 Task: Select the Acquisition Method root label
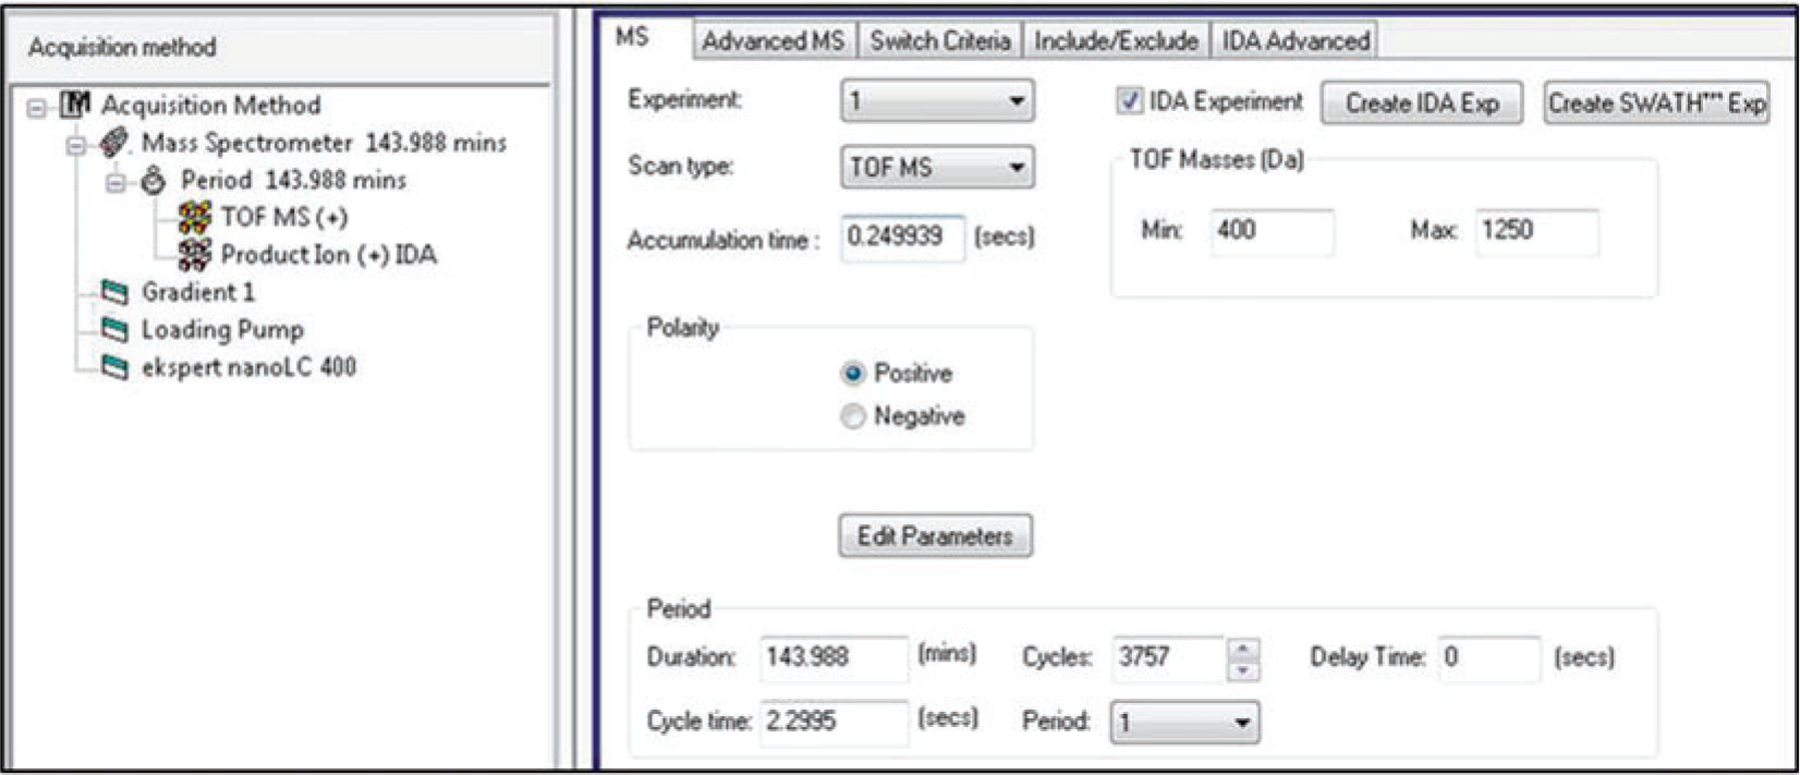211,105
